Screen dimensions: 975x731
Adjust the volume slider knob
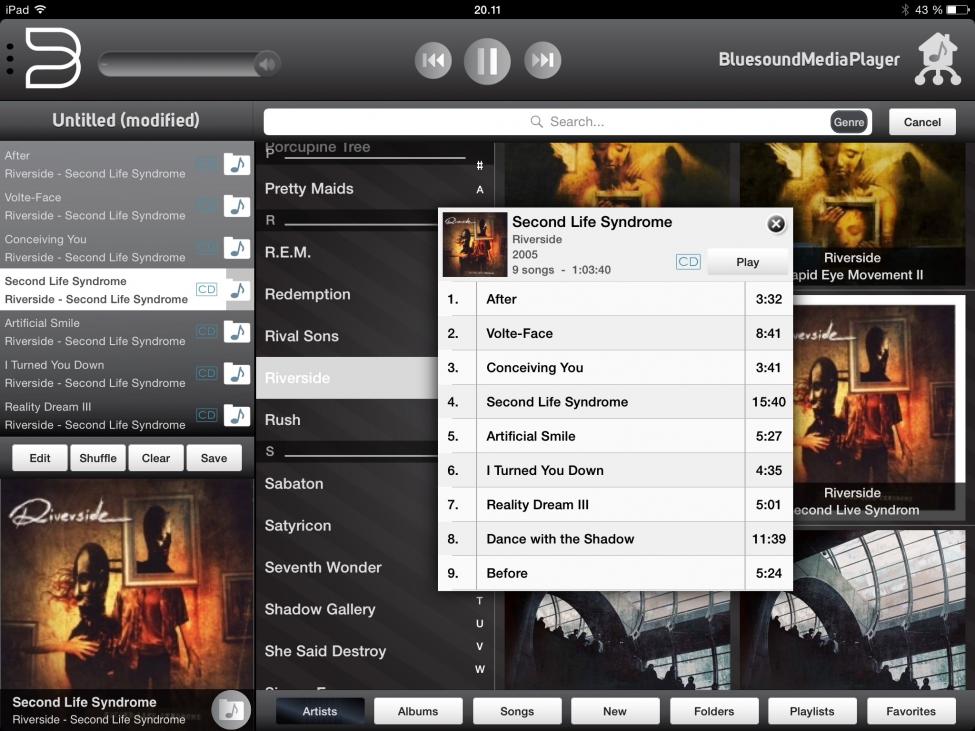point(267,63)
